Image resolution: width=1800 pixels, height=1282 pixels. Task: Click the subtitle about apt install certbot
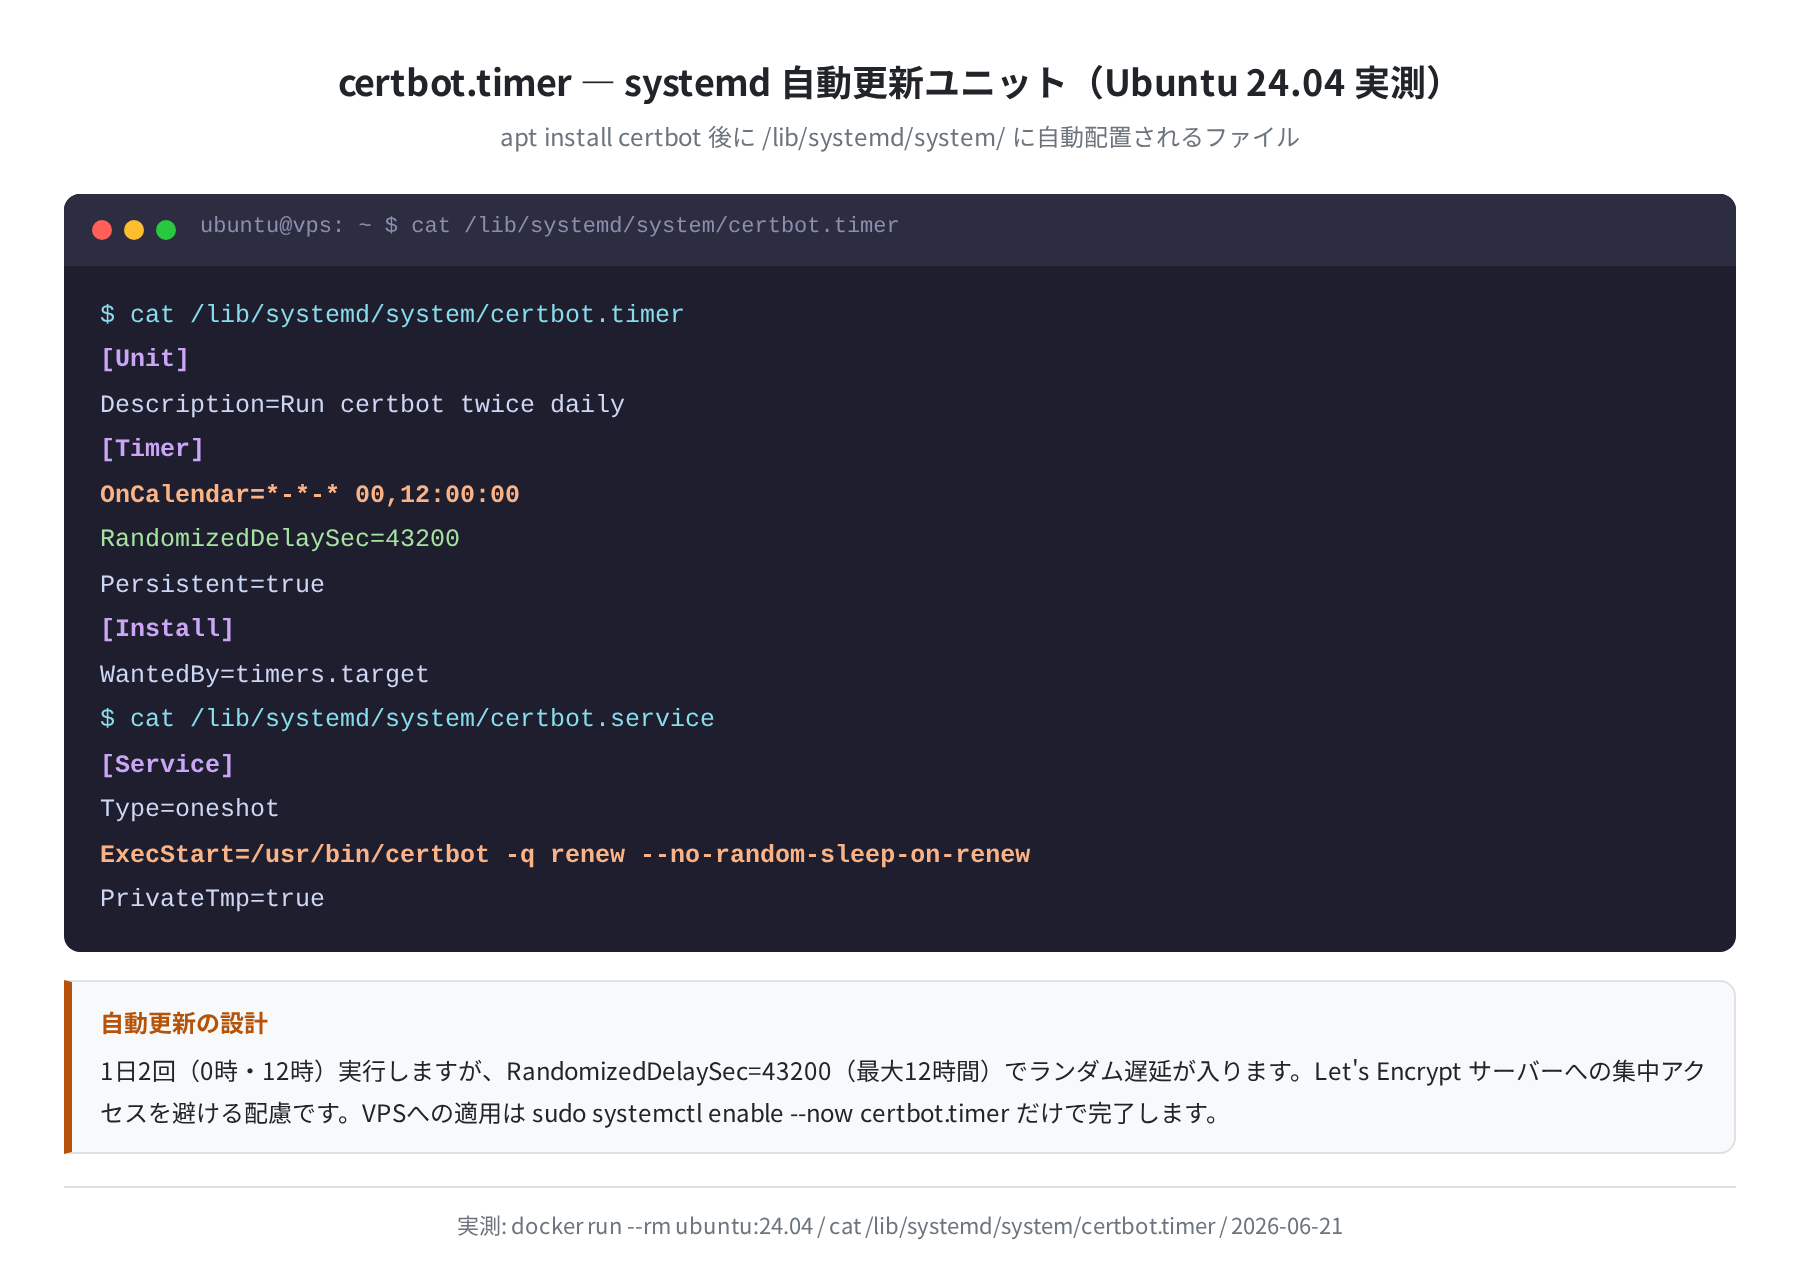899,137
